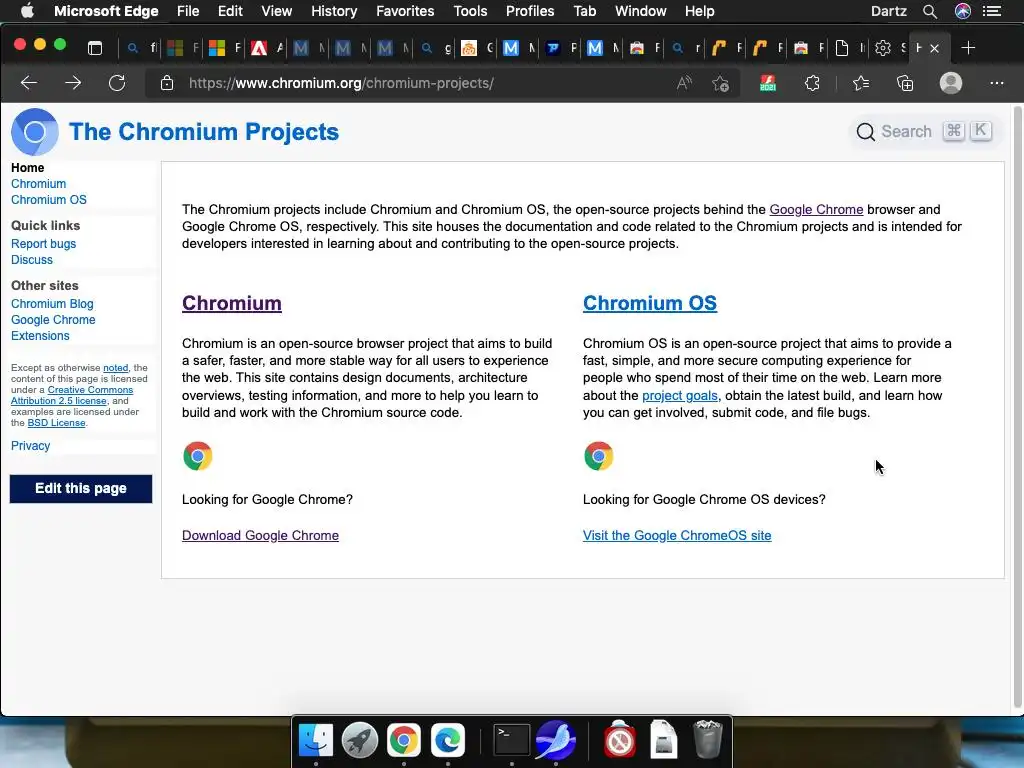Select Home in the sidebar
Viewport: 1024px width, 768px height.
tap(27, 168)
